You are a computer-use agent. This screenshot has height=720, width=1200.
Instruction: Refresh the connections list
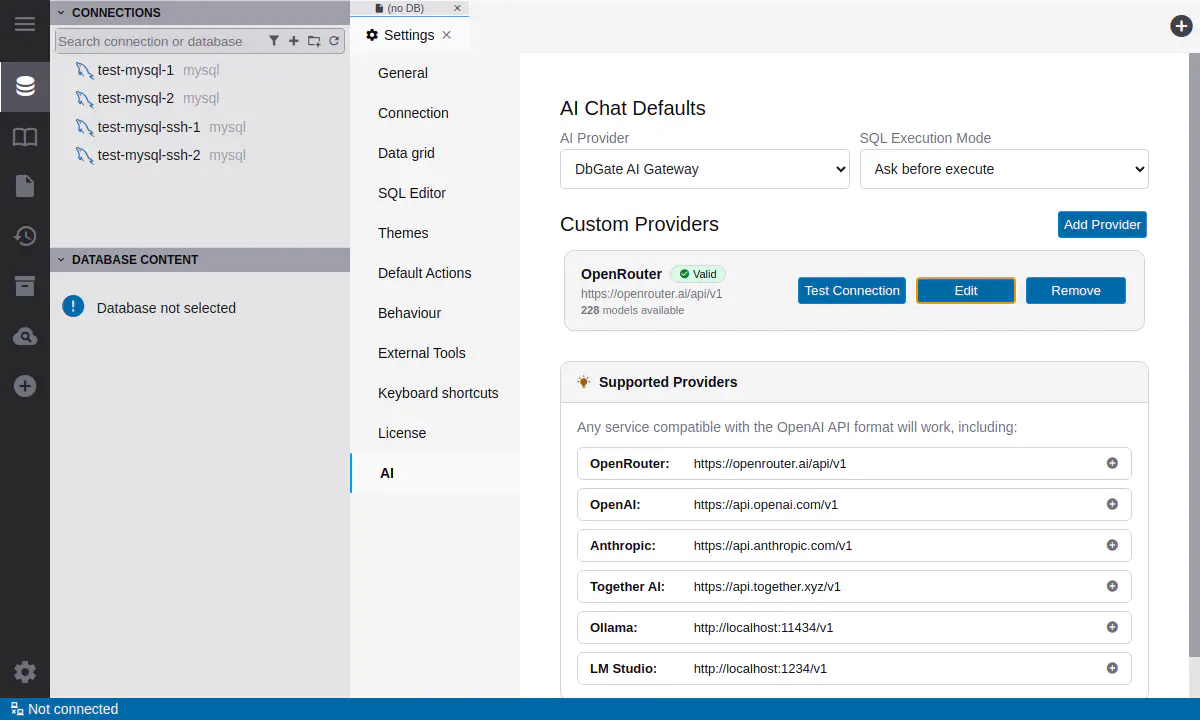(x=334, y=41)
